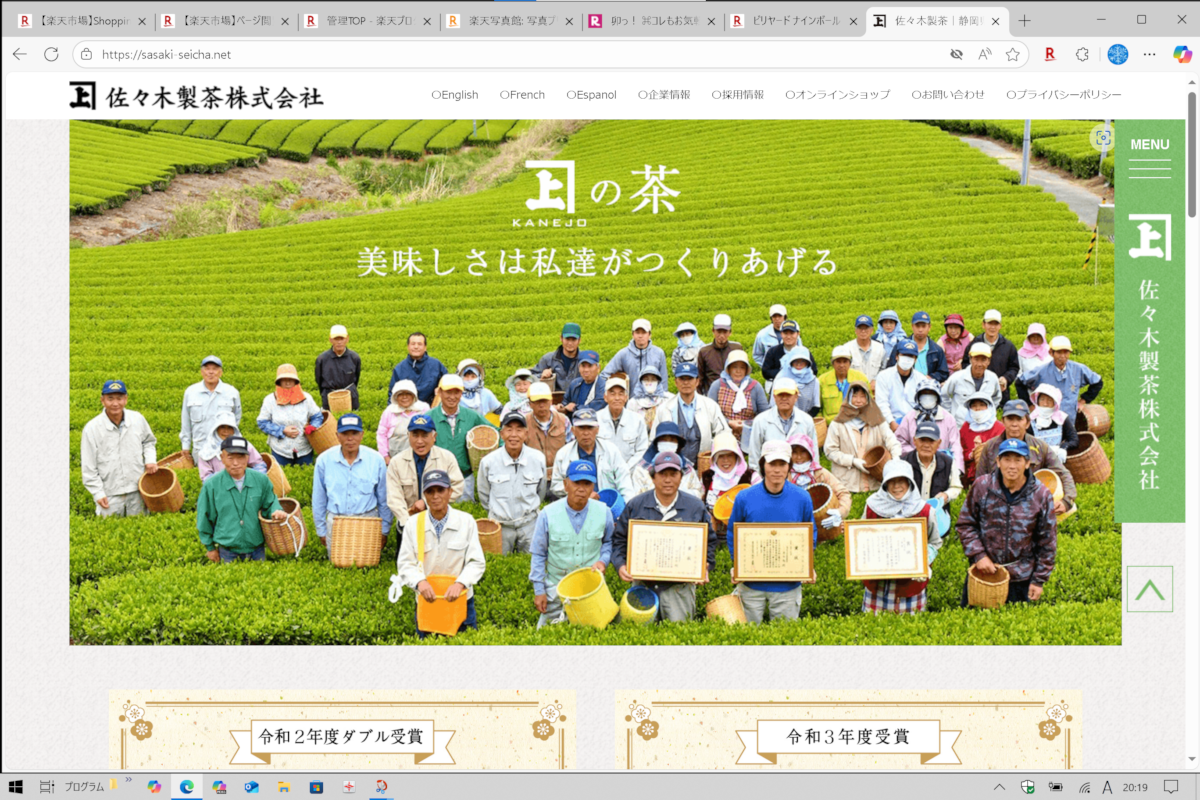Toggle the IME input mode indicator A
Image resolution: width=1200 pixels, height=800 pixels.
pyautogui.click(x=1108, y=787)
